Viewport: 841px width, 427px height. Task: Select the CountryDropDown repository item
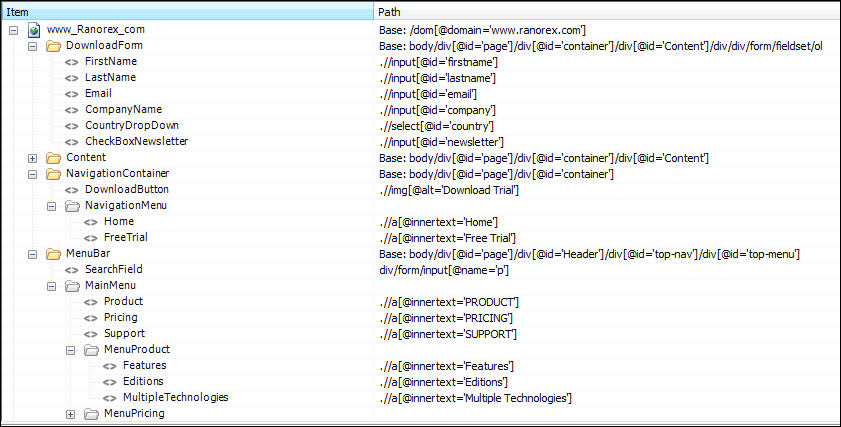click(x=131, y=126)
